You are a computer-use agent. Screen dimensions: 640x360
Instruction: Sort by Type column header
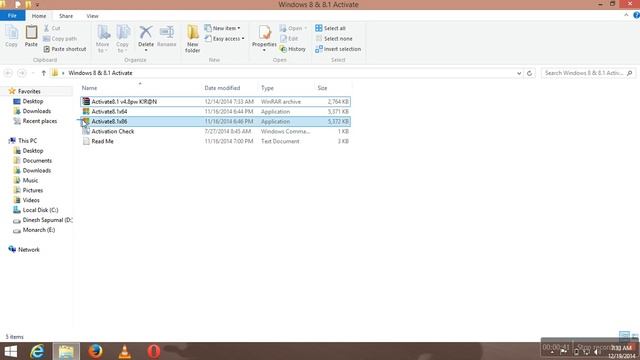point(287,88)
